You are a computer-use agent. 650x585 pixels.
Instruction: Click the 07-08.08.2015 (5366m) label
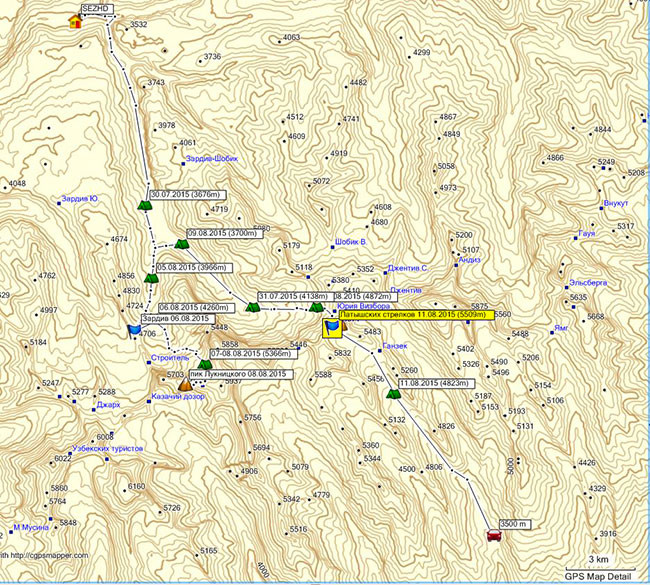click(256, 354)
